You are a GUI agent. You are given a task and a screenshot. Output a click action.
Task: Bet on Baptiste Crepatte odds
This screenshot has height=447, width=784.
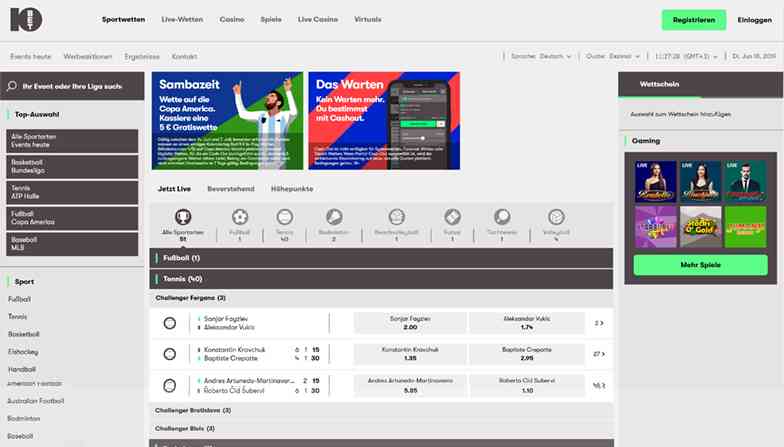526,354
